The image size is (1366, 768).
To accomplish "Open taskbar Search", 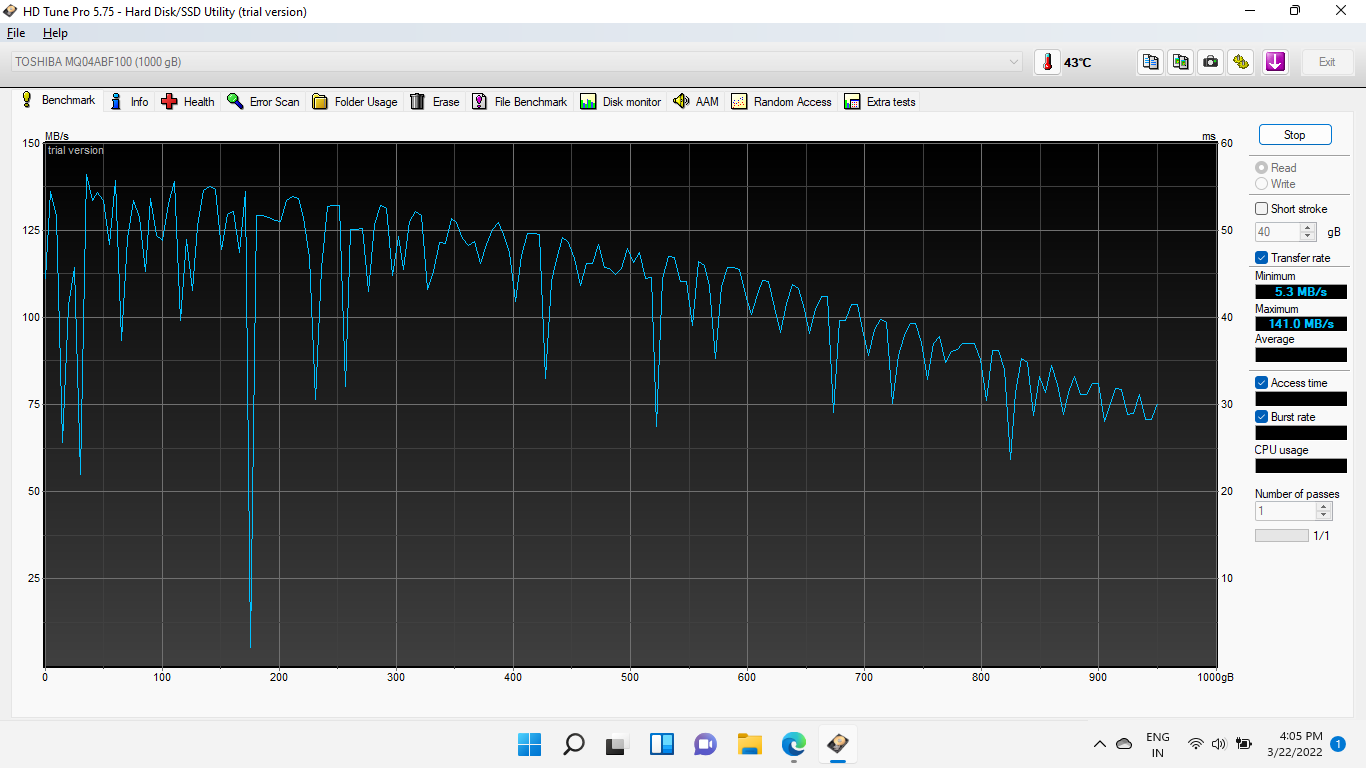I will [x=573, y=744].
